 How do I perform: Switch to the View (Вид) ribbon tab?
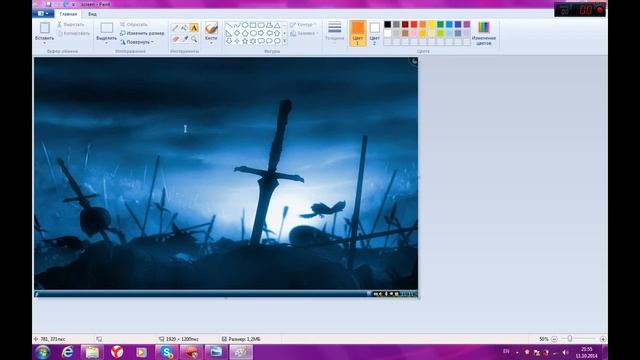click(92, 14)
